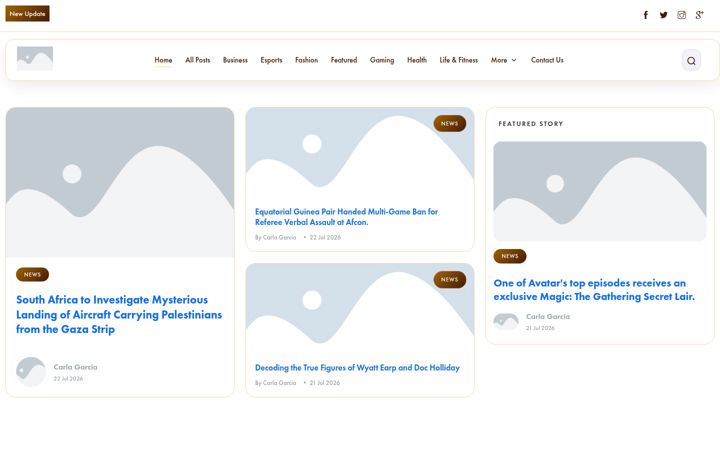The height and width of the screenshot is (450, 720).
Task: Click Carla Garcia name on South Africa card
Action: (x=75, y=367)
